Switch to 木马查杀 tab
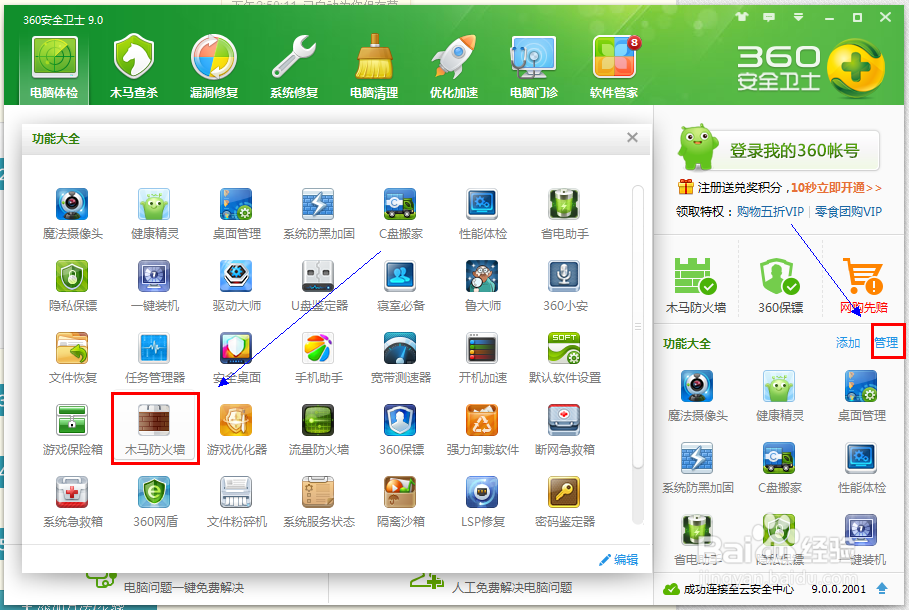The height and width of the screenshot is (610, 909). pyautogui.click(x=134, y=68)
